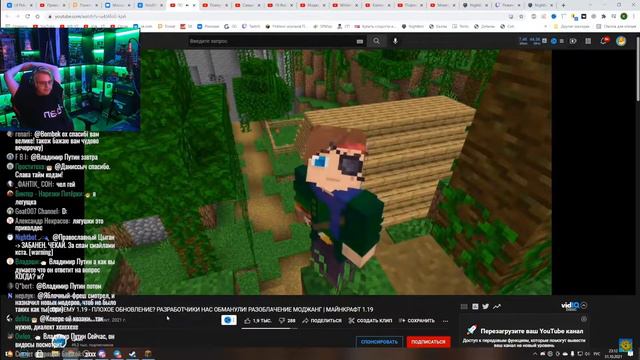Click the taskbar clock
640x360 pixels.
point(613,353)
